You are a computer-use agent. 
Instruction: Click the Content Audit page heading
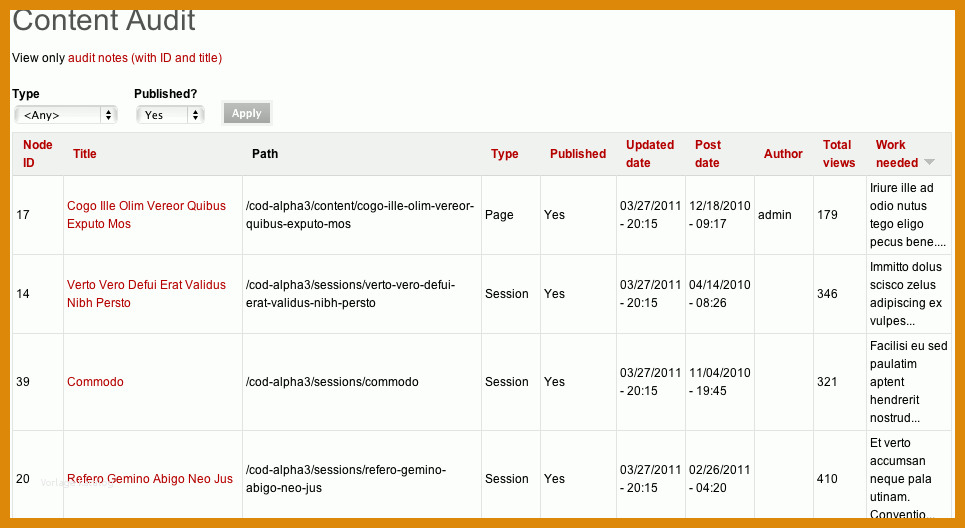pos(103,20)
